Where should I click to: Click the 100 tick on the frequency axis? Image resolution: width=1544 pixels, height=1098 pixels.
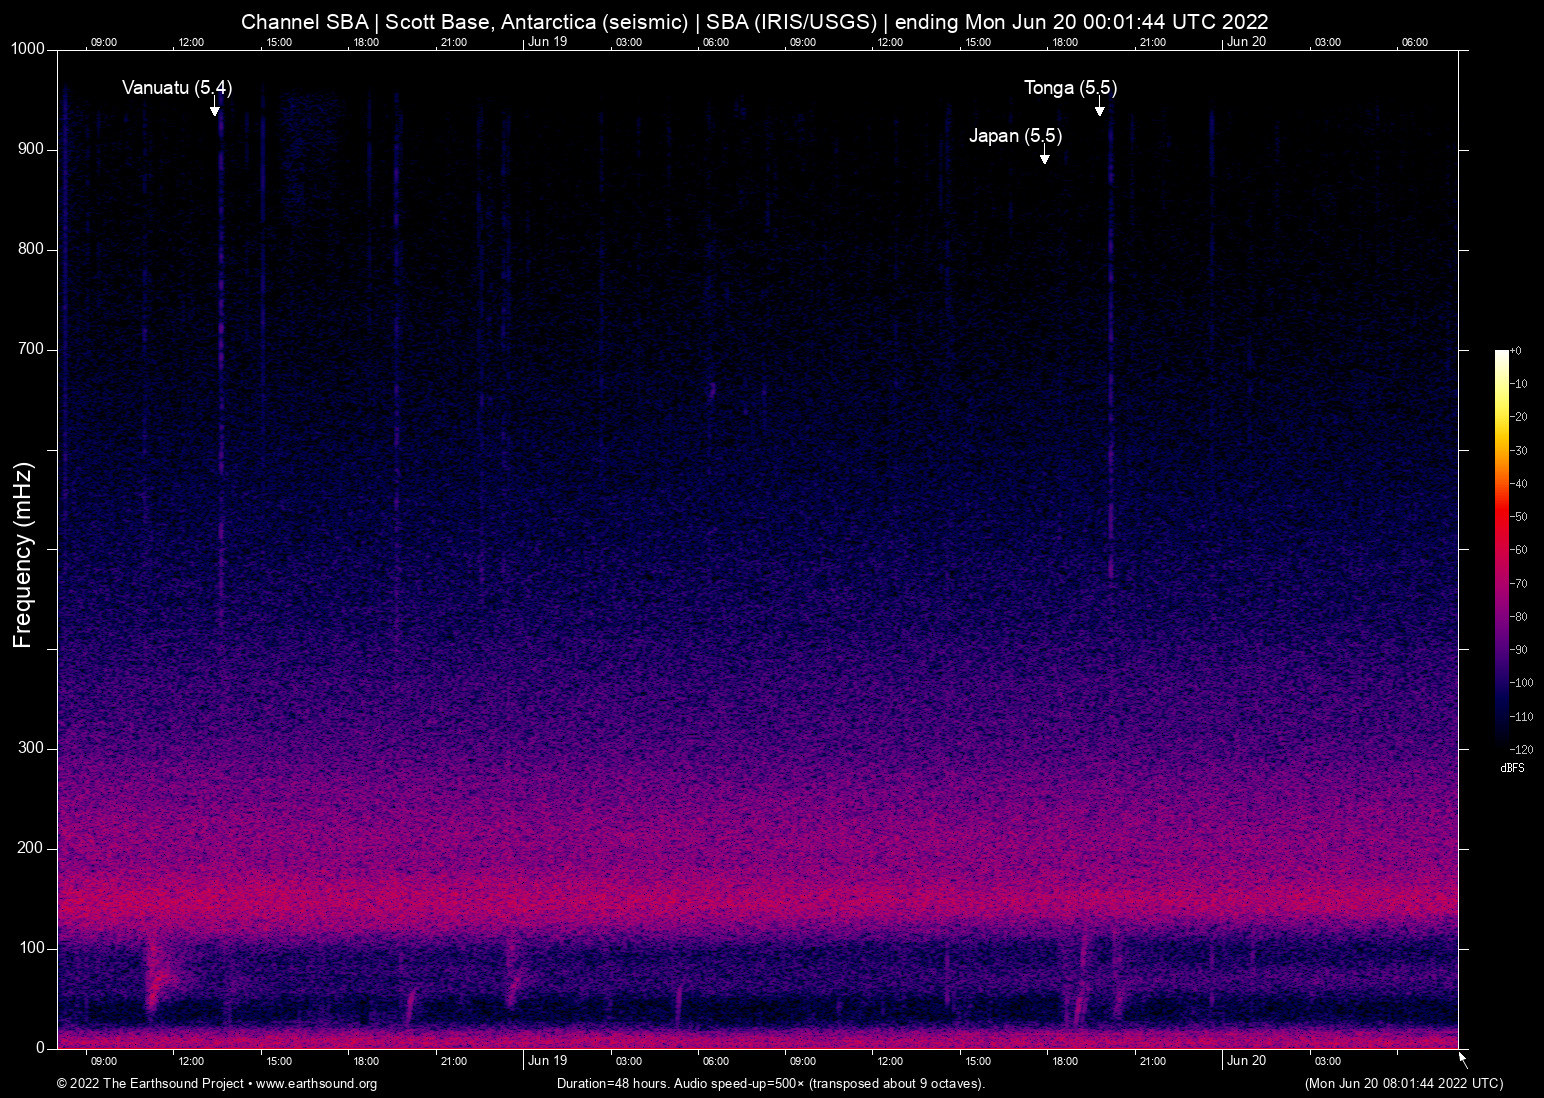pos(32,948)
